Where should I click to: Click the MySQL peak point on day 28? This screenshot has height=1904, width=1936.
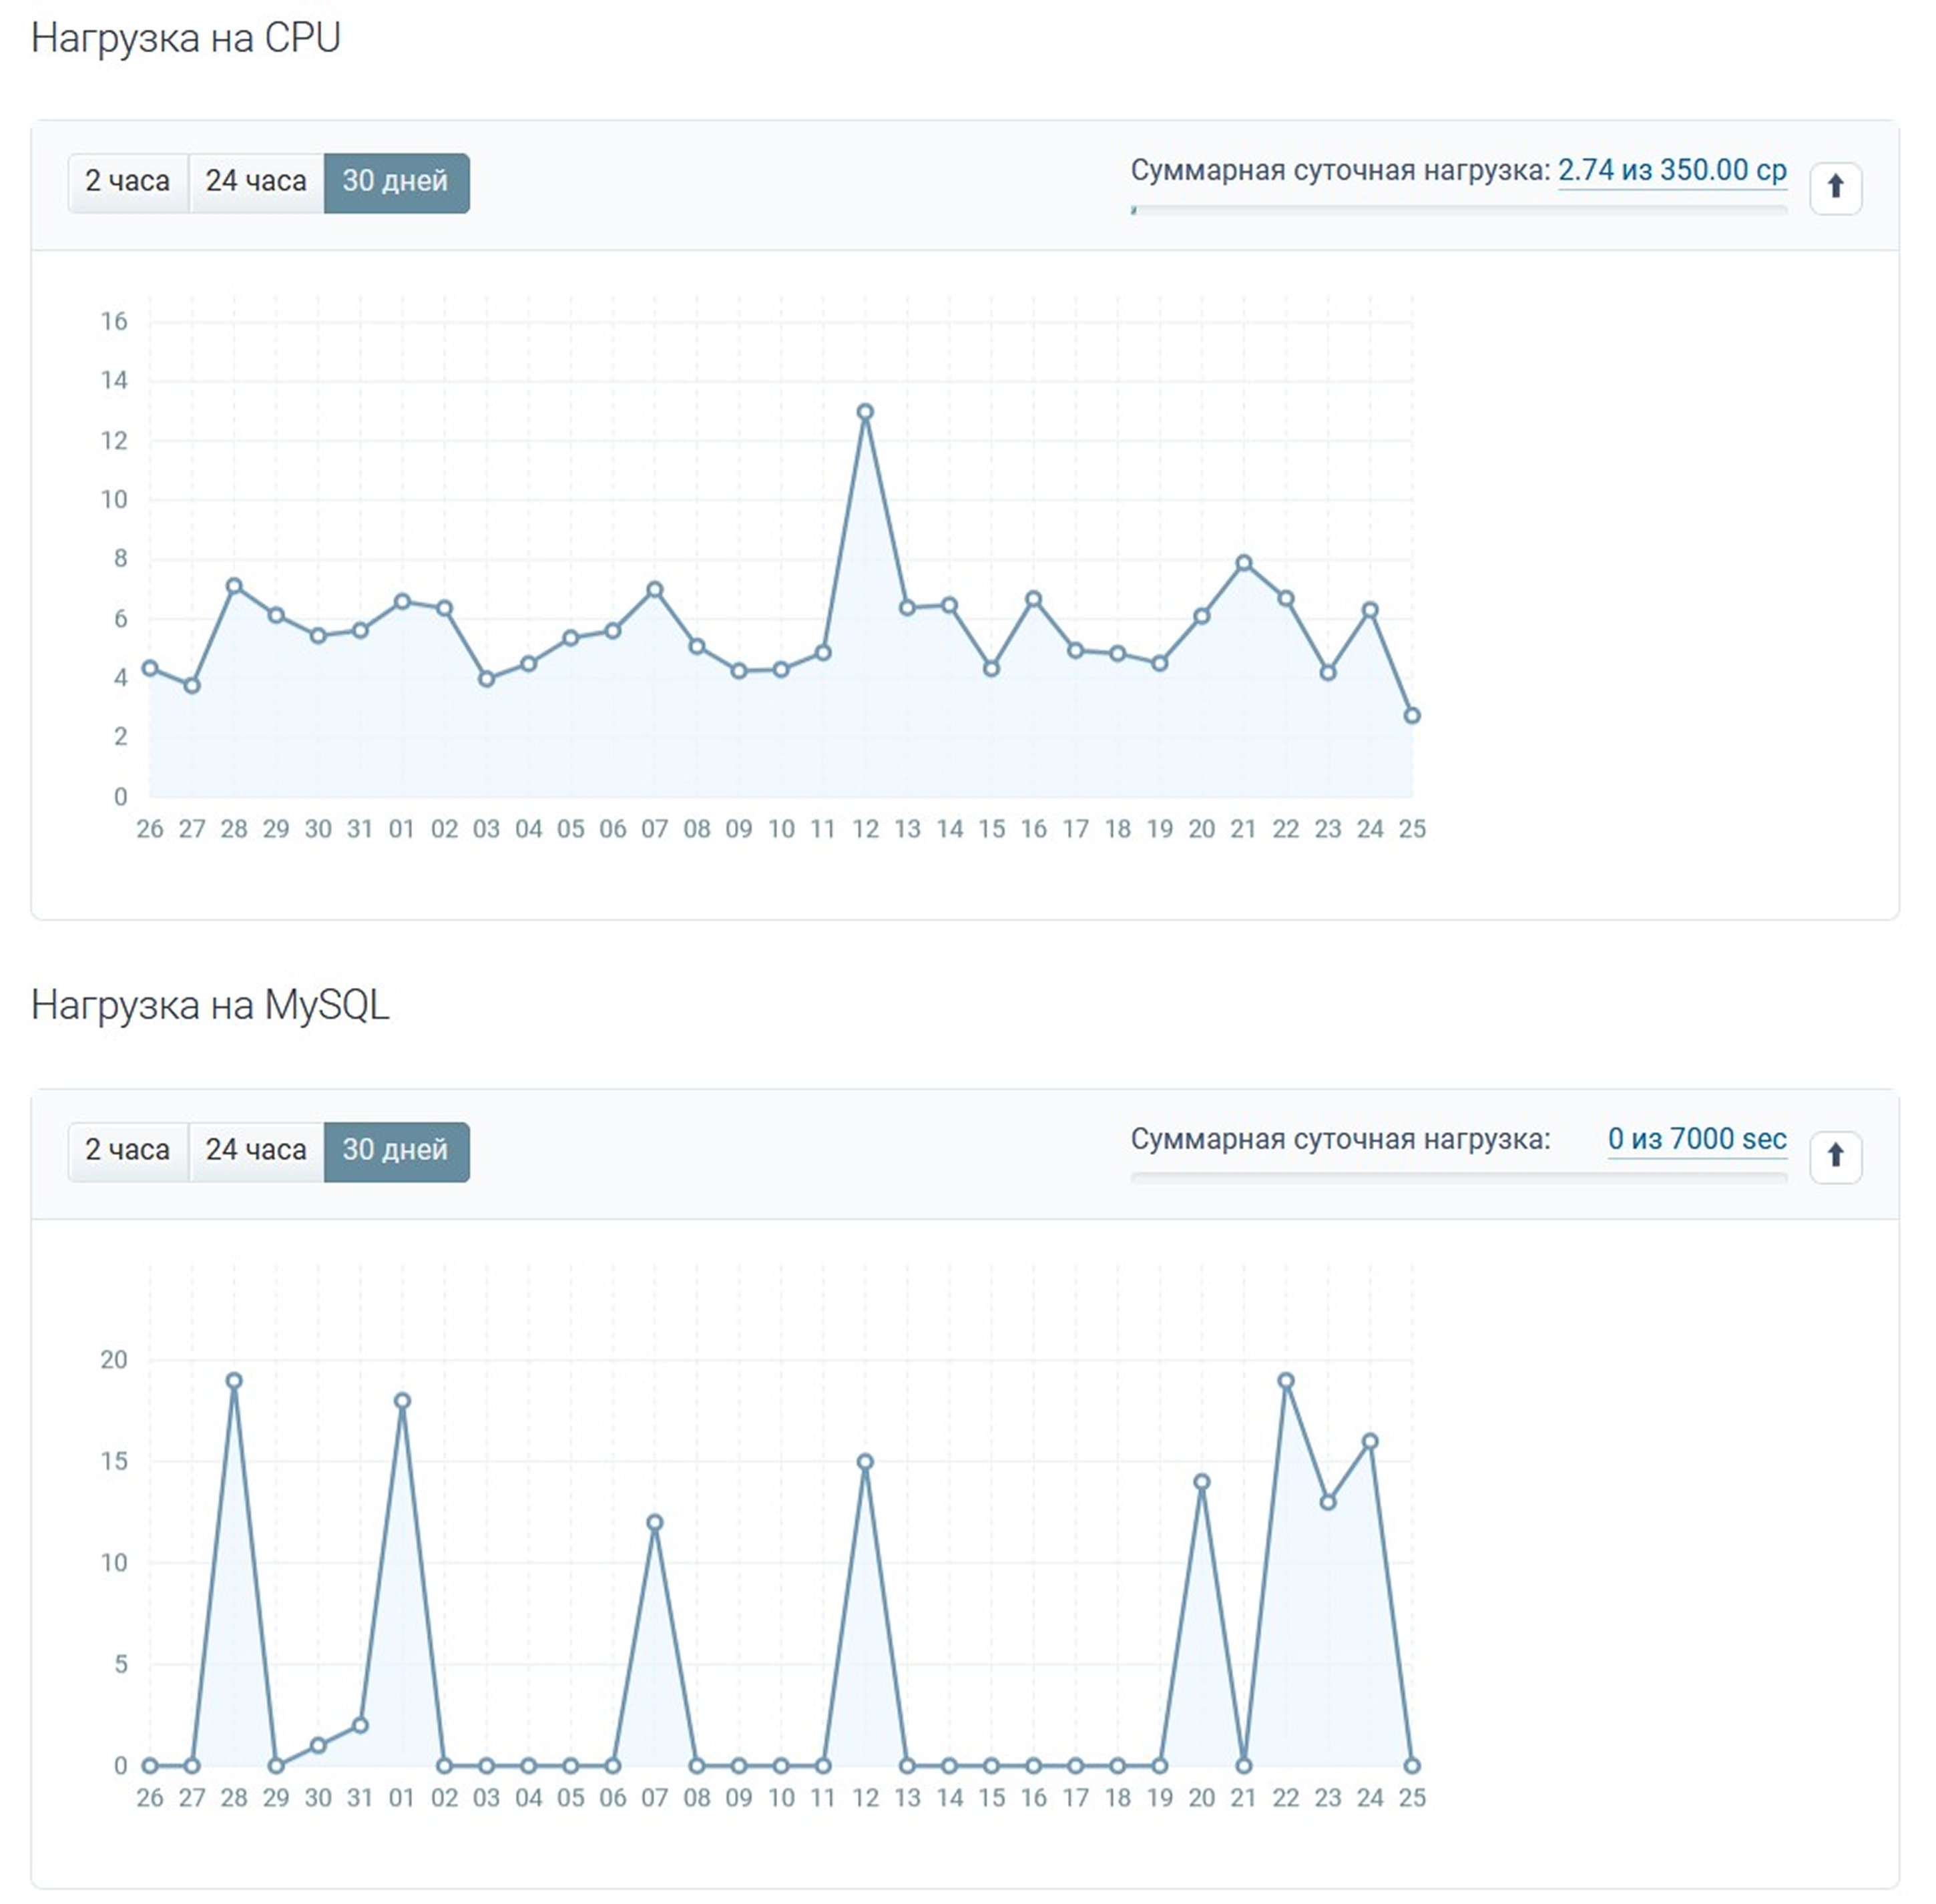pyautogui.click(x=234, y=1381)
